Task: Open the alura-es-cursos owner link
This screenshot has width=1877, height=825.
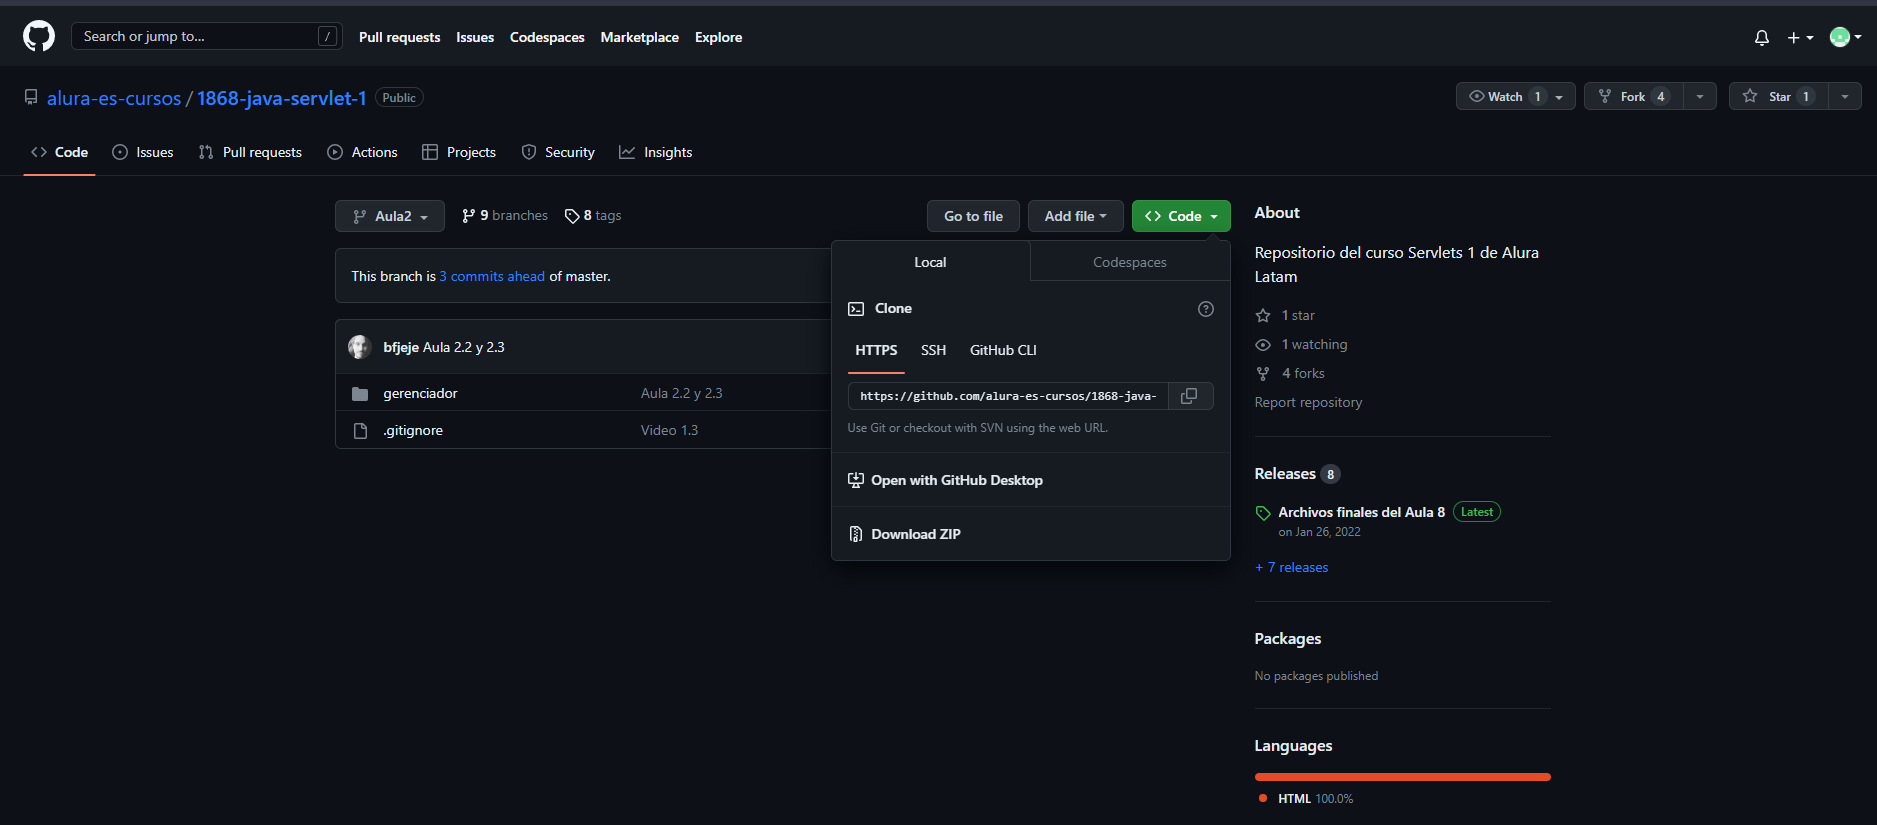Action: click(114, 98)
